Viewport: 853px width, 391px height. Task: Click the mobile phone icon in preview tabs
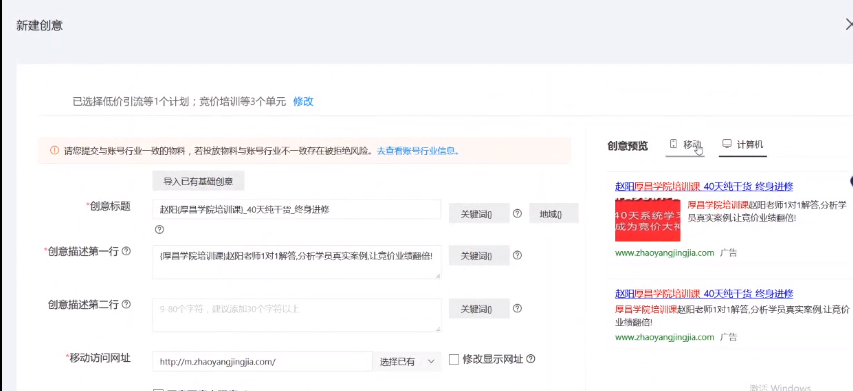(673, 144)
